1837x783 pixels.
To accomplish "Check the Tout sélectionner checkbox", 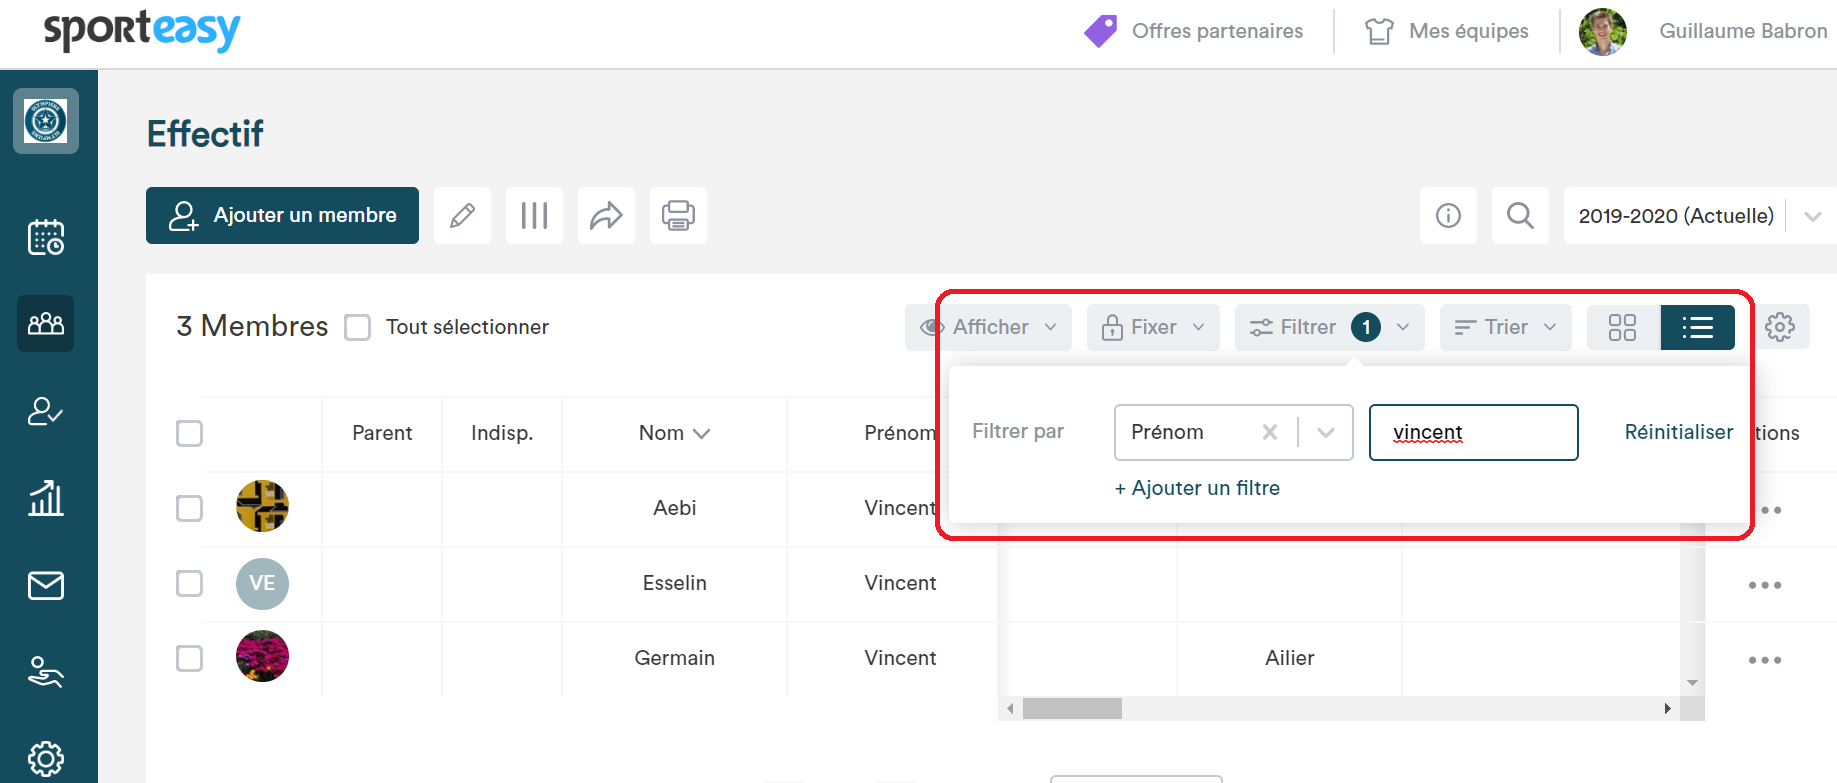I will coord(357,327).
